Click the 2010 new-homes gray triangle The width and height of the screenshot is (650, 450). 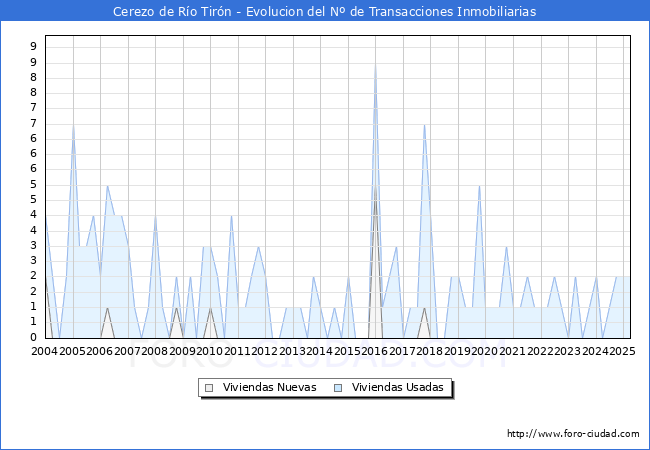(x=210, y=322)
